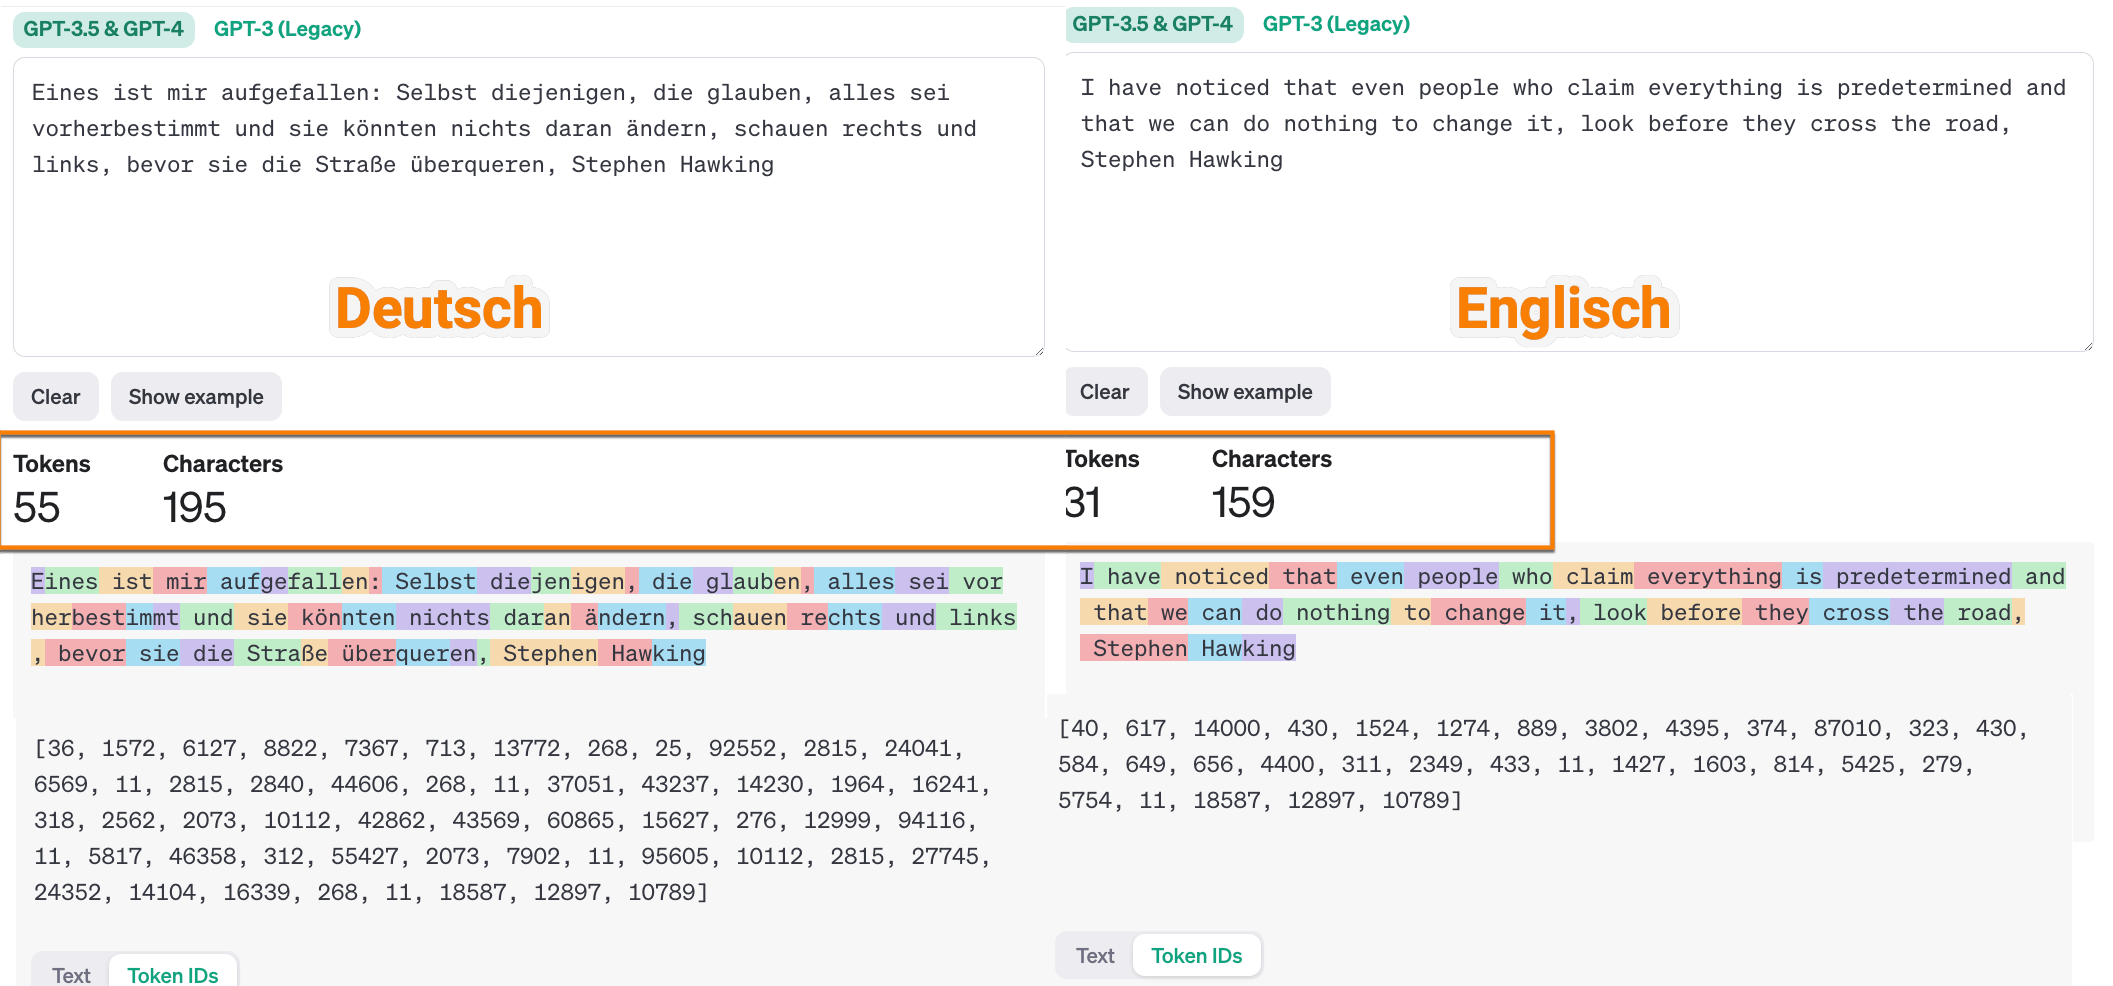Select Token IDs view under German output

(x=173, y=975)
